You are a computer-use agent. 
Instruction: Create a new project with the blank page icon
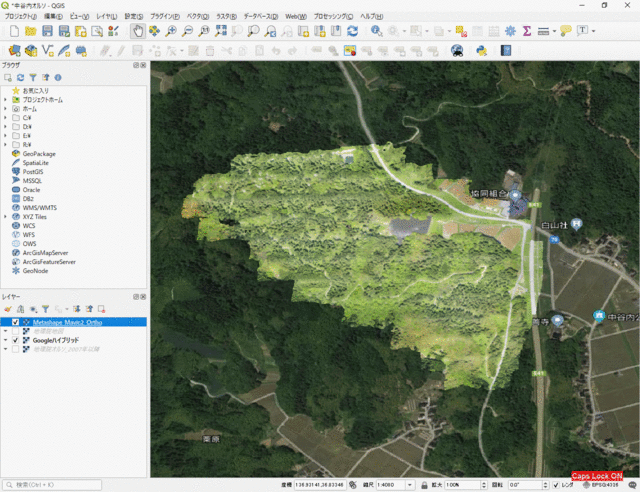(14, 31)
